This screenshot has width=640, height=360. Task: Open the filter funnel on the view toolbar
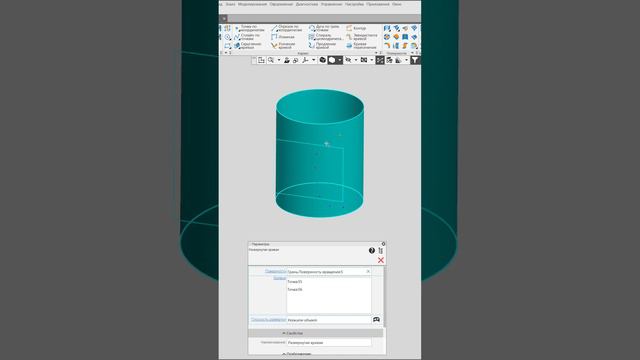(x=415, y=60)
